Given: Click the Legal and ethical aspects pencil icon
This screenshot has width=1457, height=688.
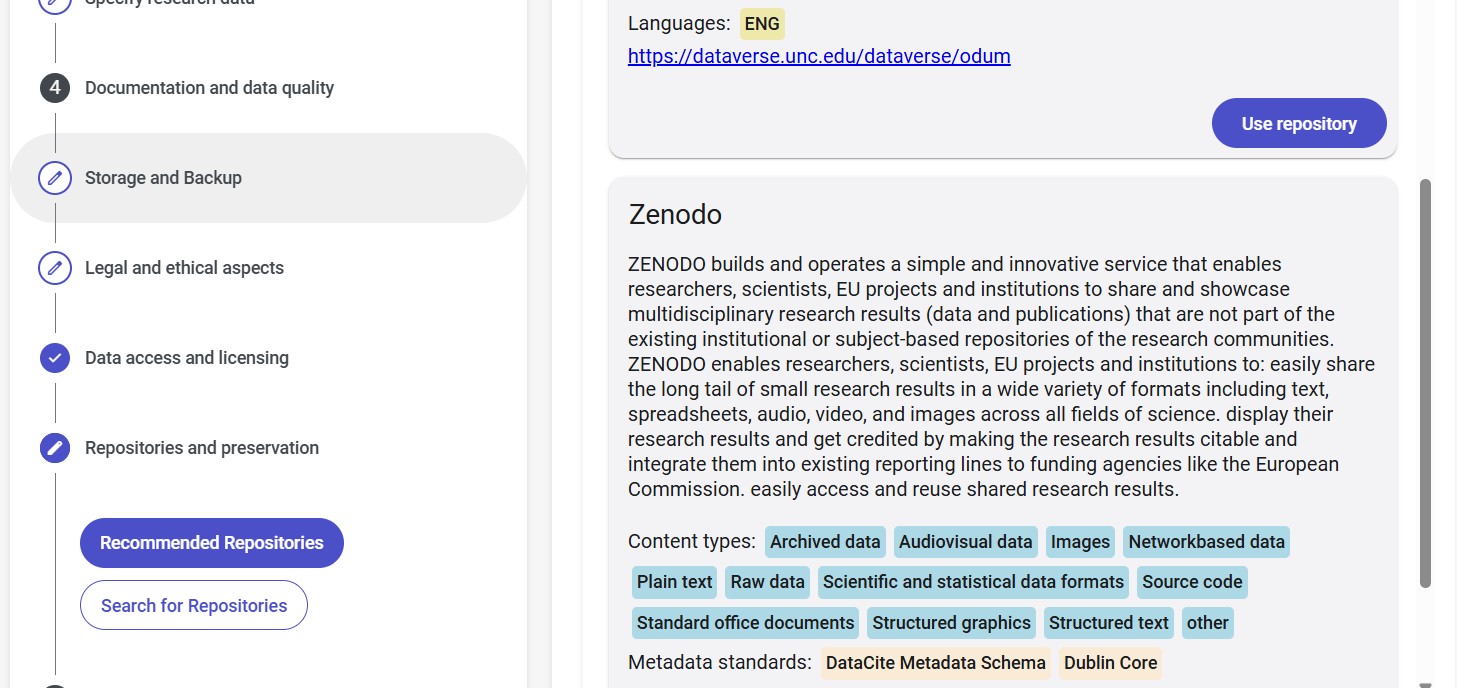Looking at the screenshot, I should (x=55, y=268).
